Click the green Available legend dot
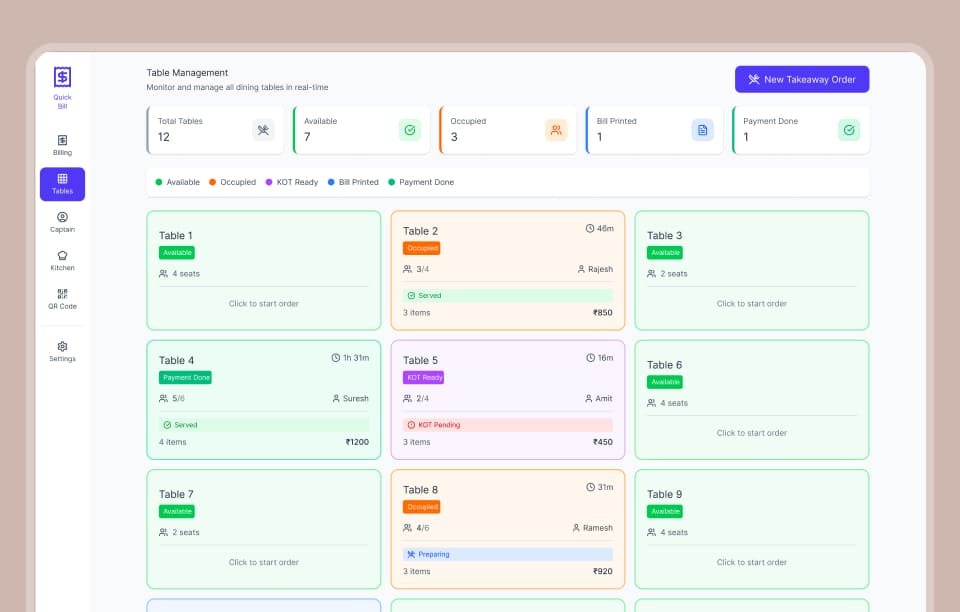This screenshot has width=960, height=612. click(x=159, y=182)
